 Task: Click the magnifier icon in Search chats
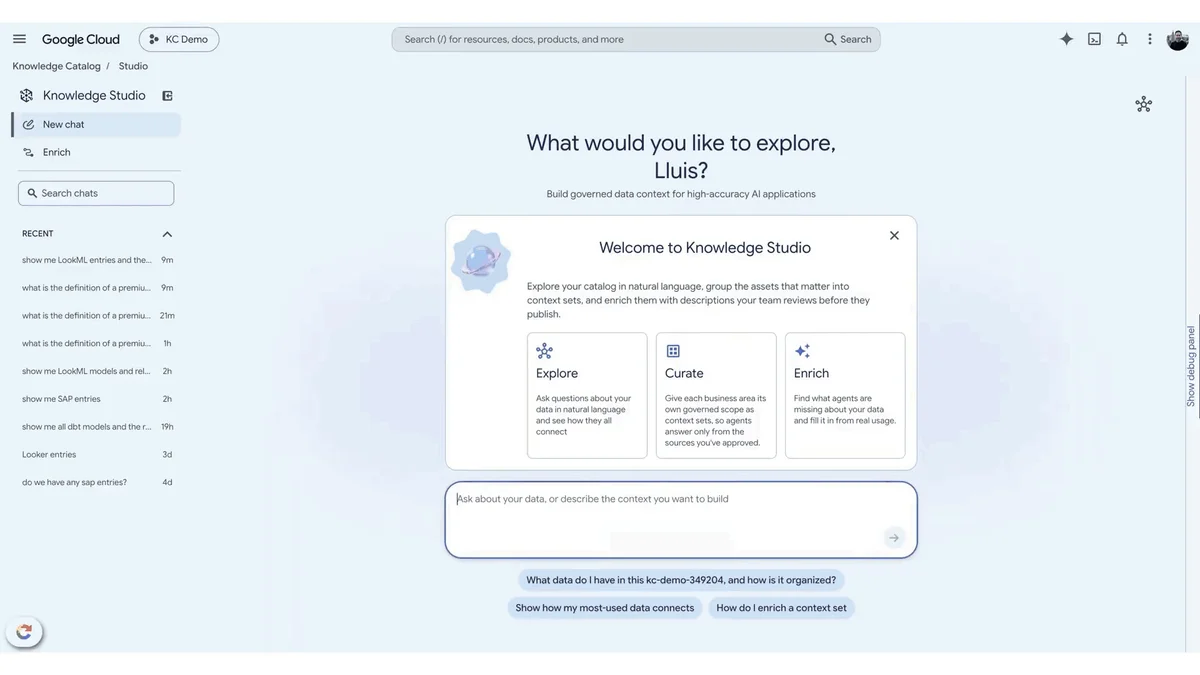tap(32, 193)
